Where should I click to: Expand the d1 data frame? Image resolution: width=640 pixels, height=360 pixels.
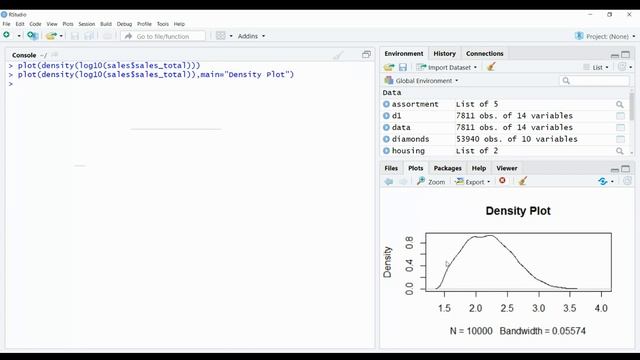coord(386,116)
